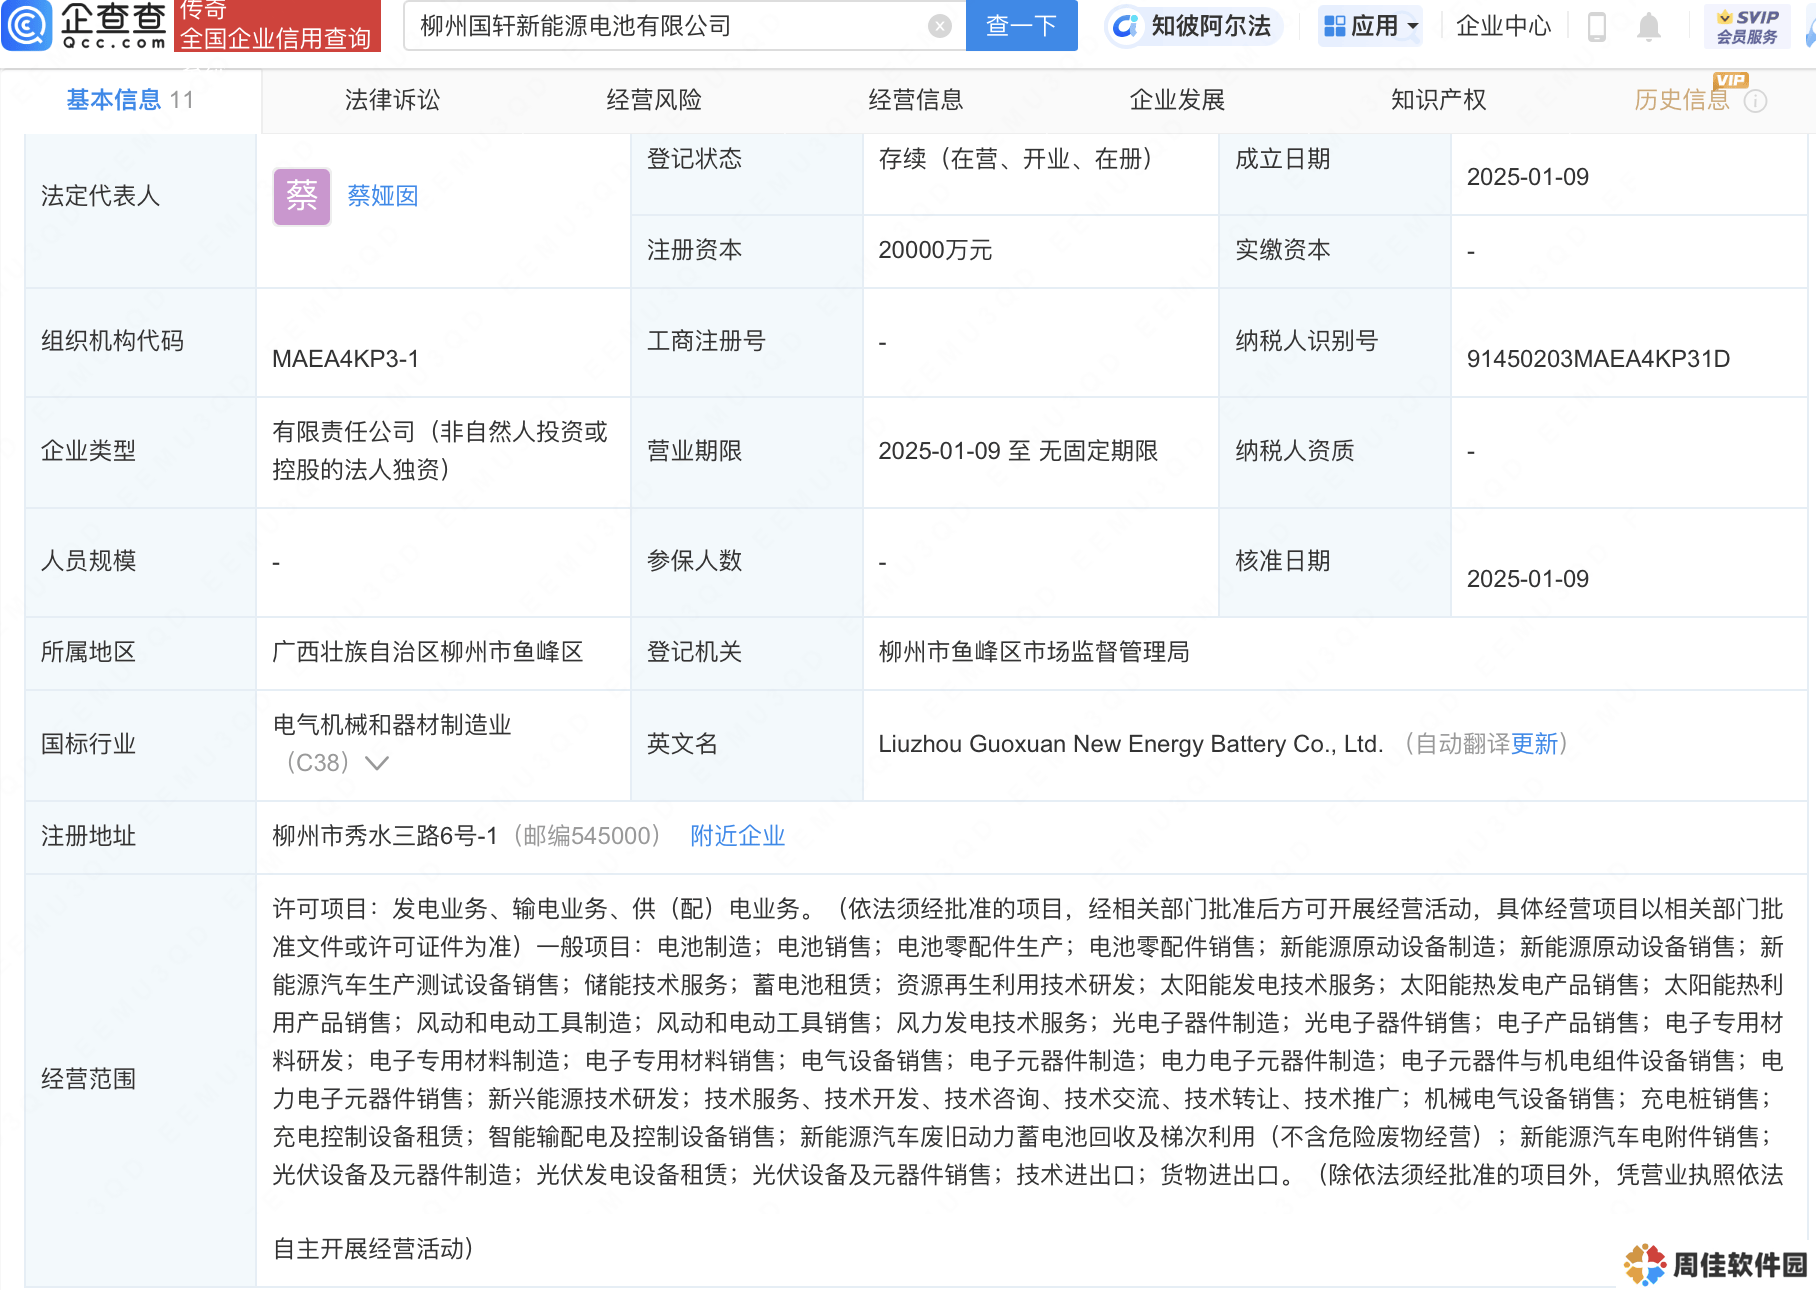Switch to the 经营信息 tab
Viewport: 1816px width, 1290px height.
(916, 100)
